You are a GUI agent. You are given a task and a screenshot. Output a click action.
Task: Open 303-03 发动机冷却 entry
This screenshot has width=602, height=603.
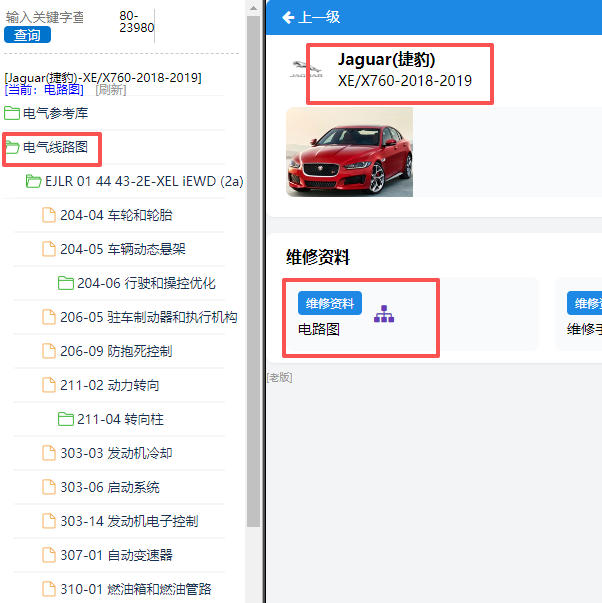[x=116, y=453]
